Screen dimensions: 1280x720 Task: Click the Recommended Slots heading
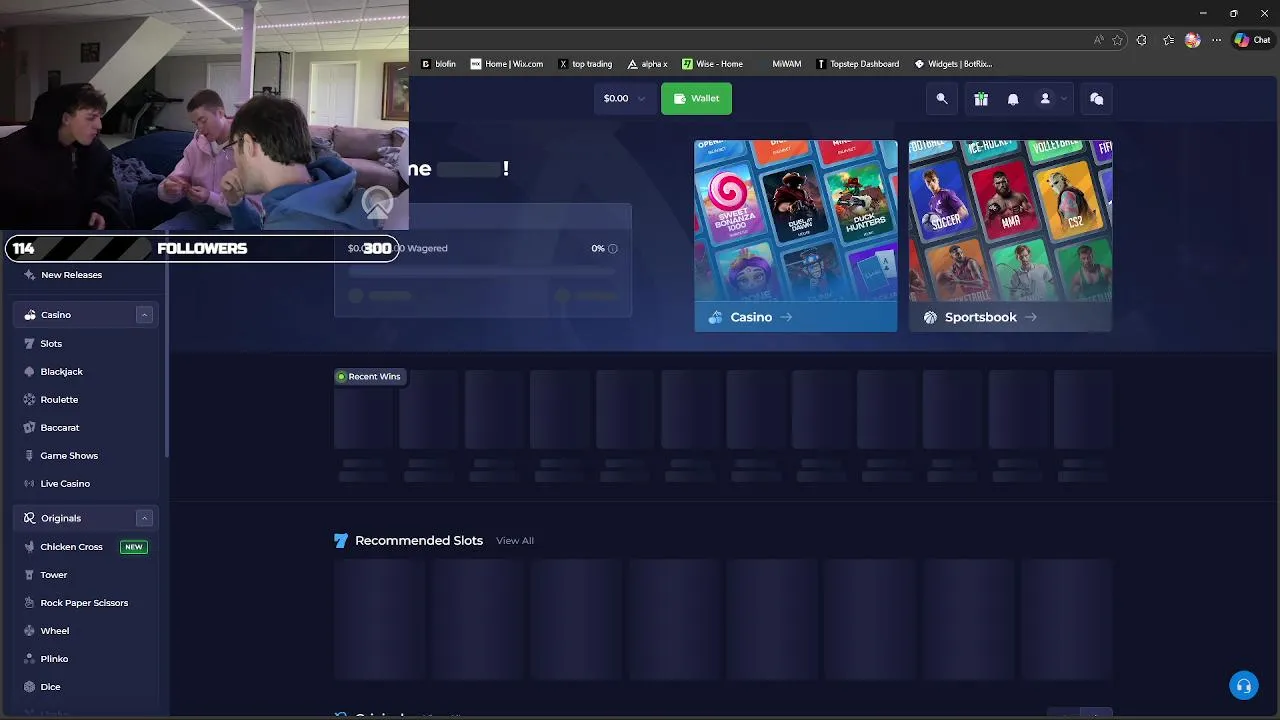[419, 541]
